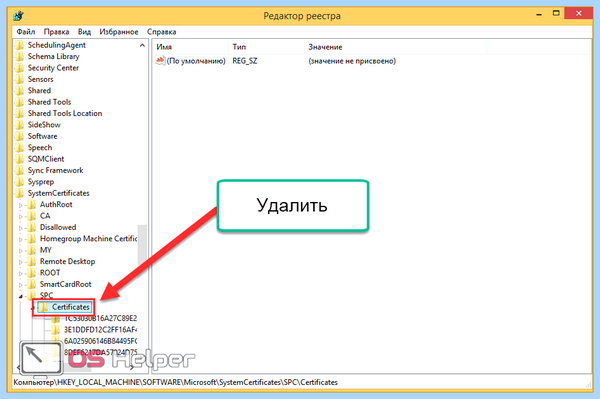Select the Sensors key

pyautogui.click(x=41, y=79)
